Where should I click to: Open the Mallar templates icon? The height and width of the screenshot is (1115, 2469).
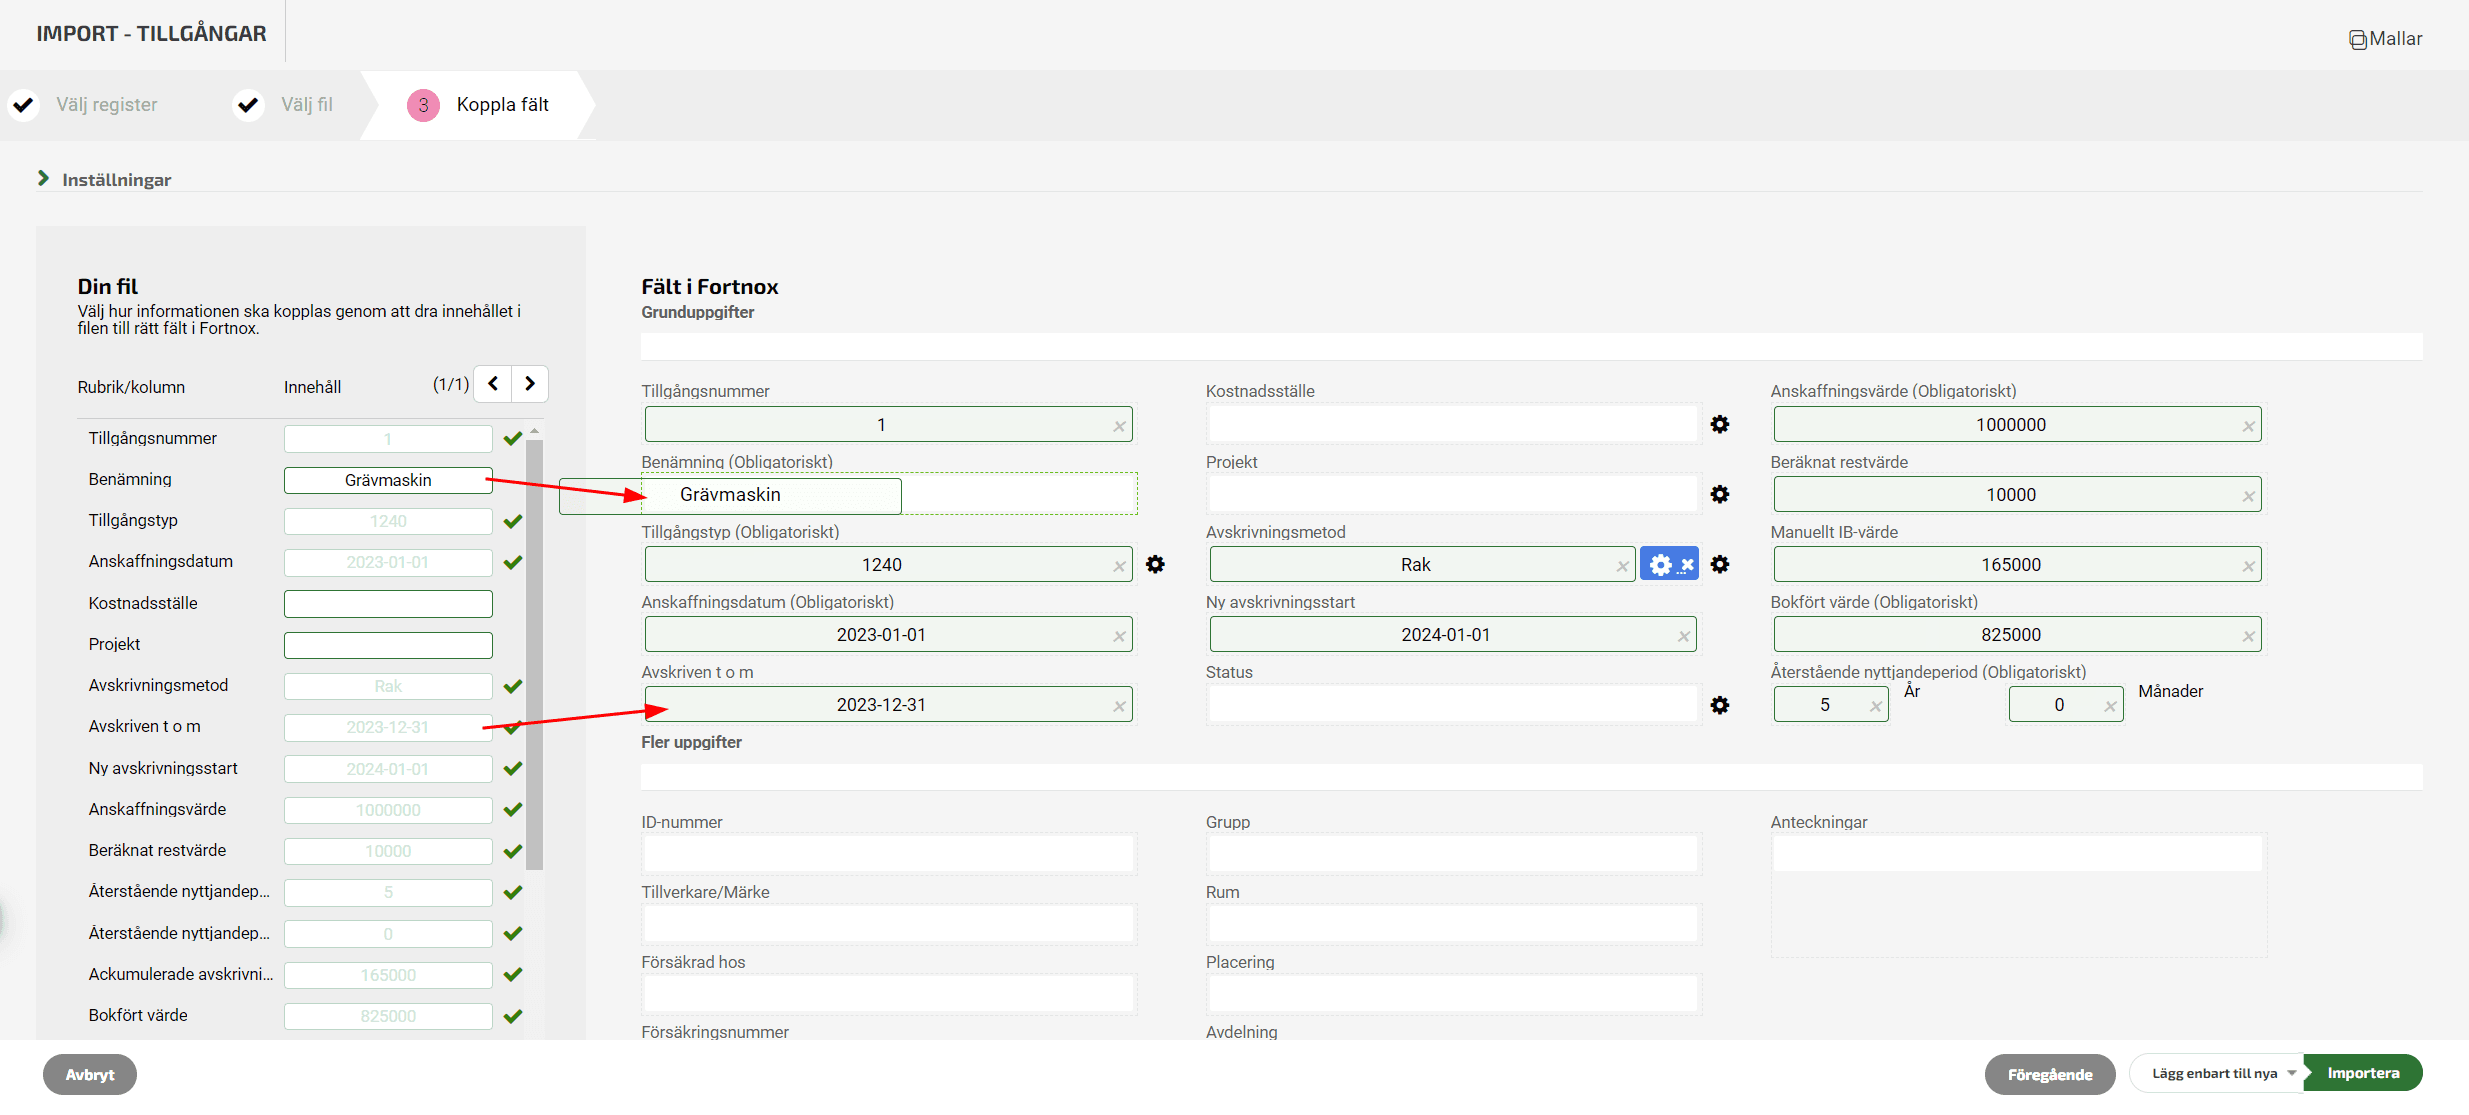[x=2357, y=40]
